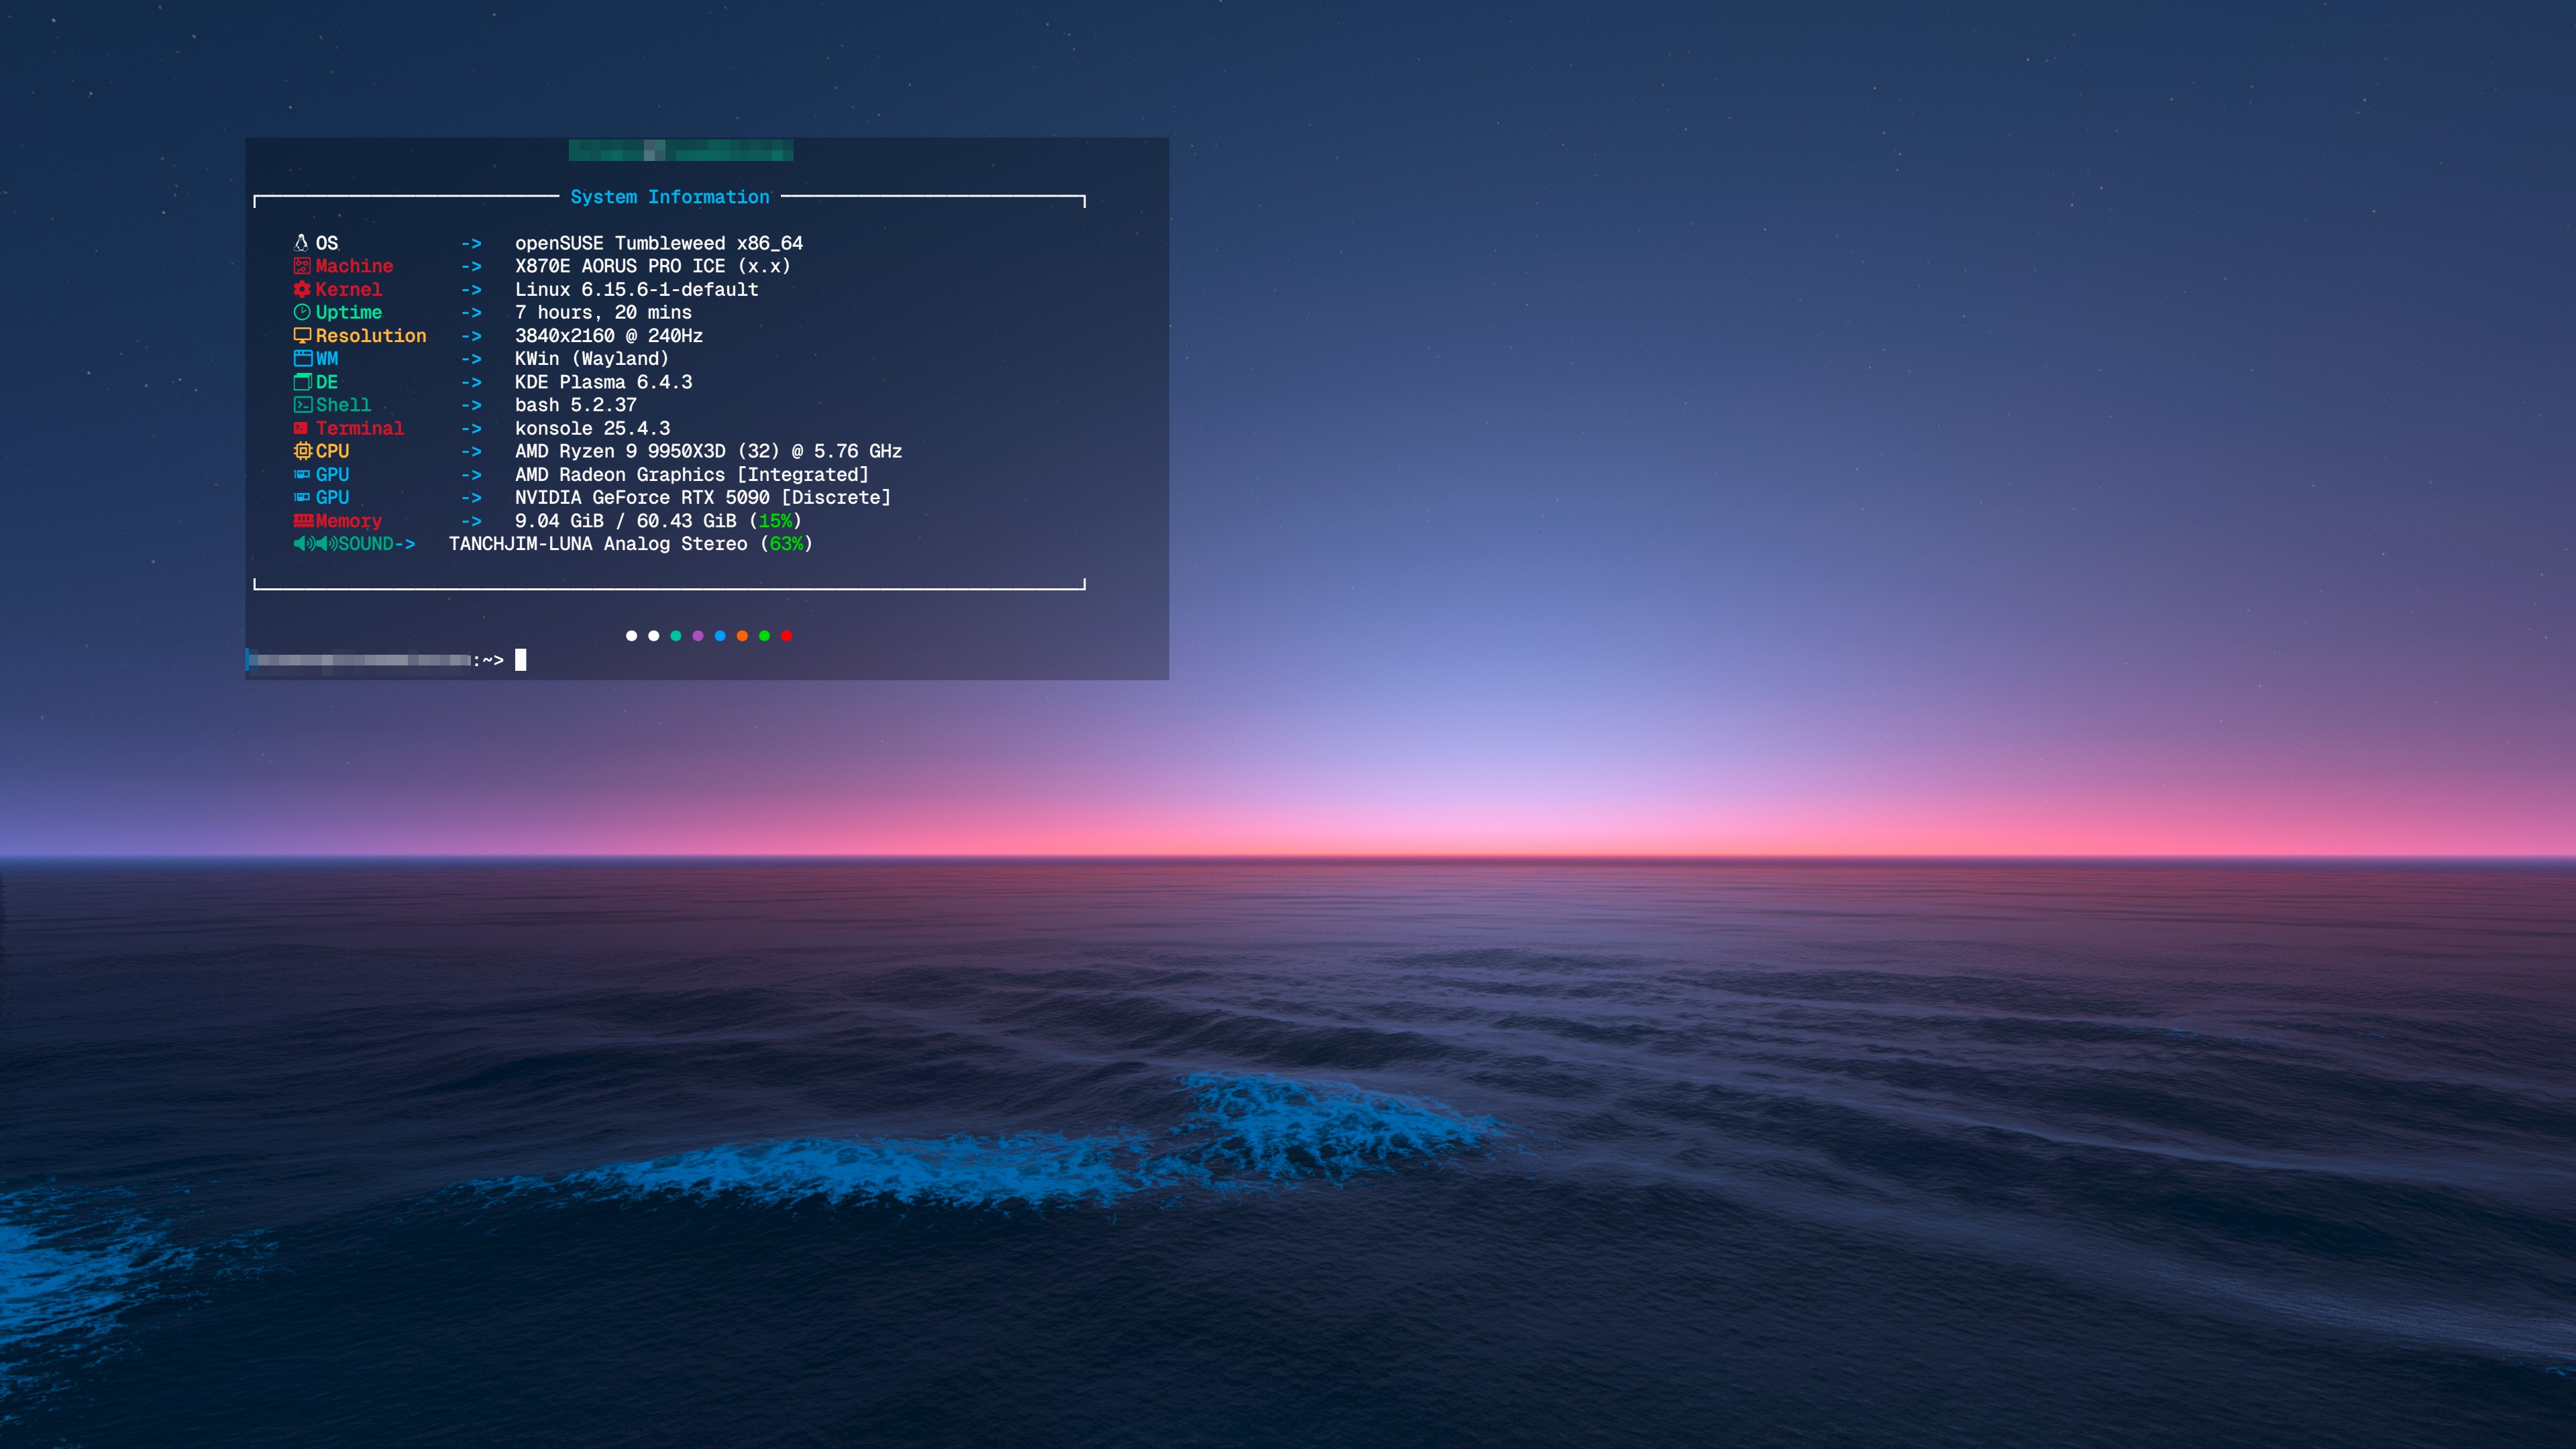Click the 'Terminal' label
This screenshot has height=1449, width=2576.
pos(360,428)
